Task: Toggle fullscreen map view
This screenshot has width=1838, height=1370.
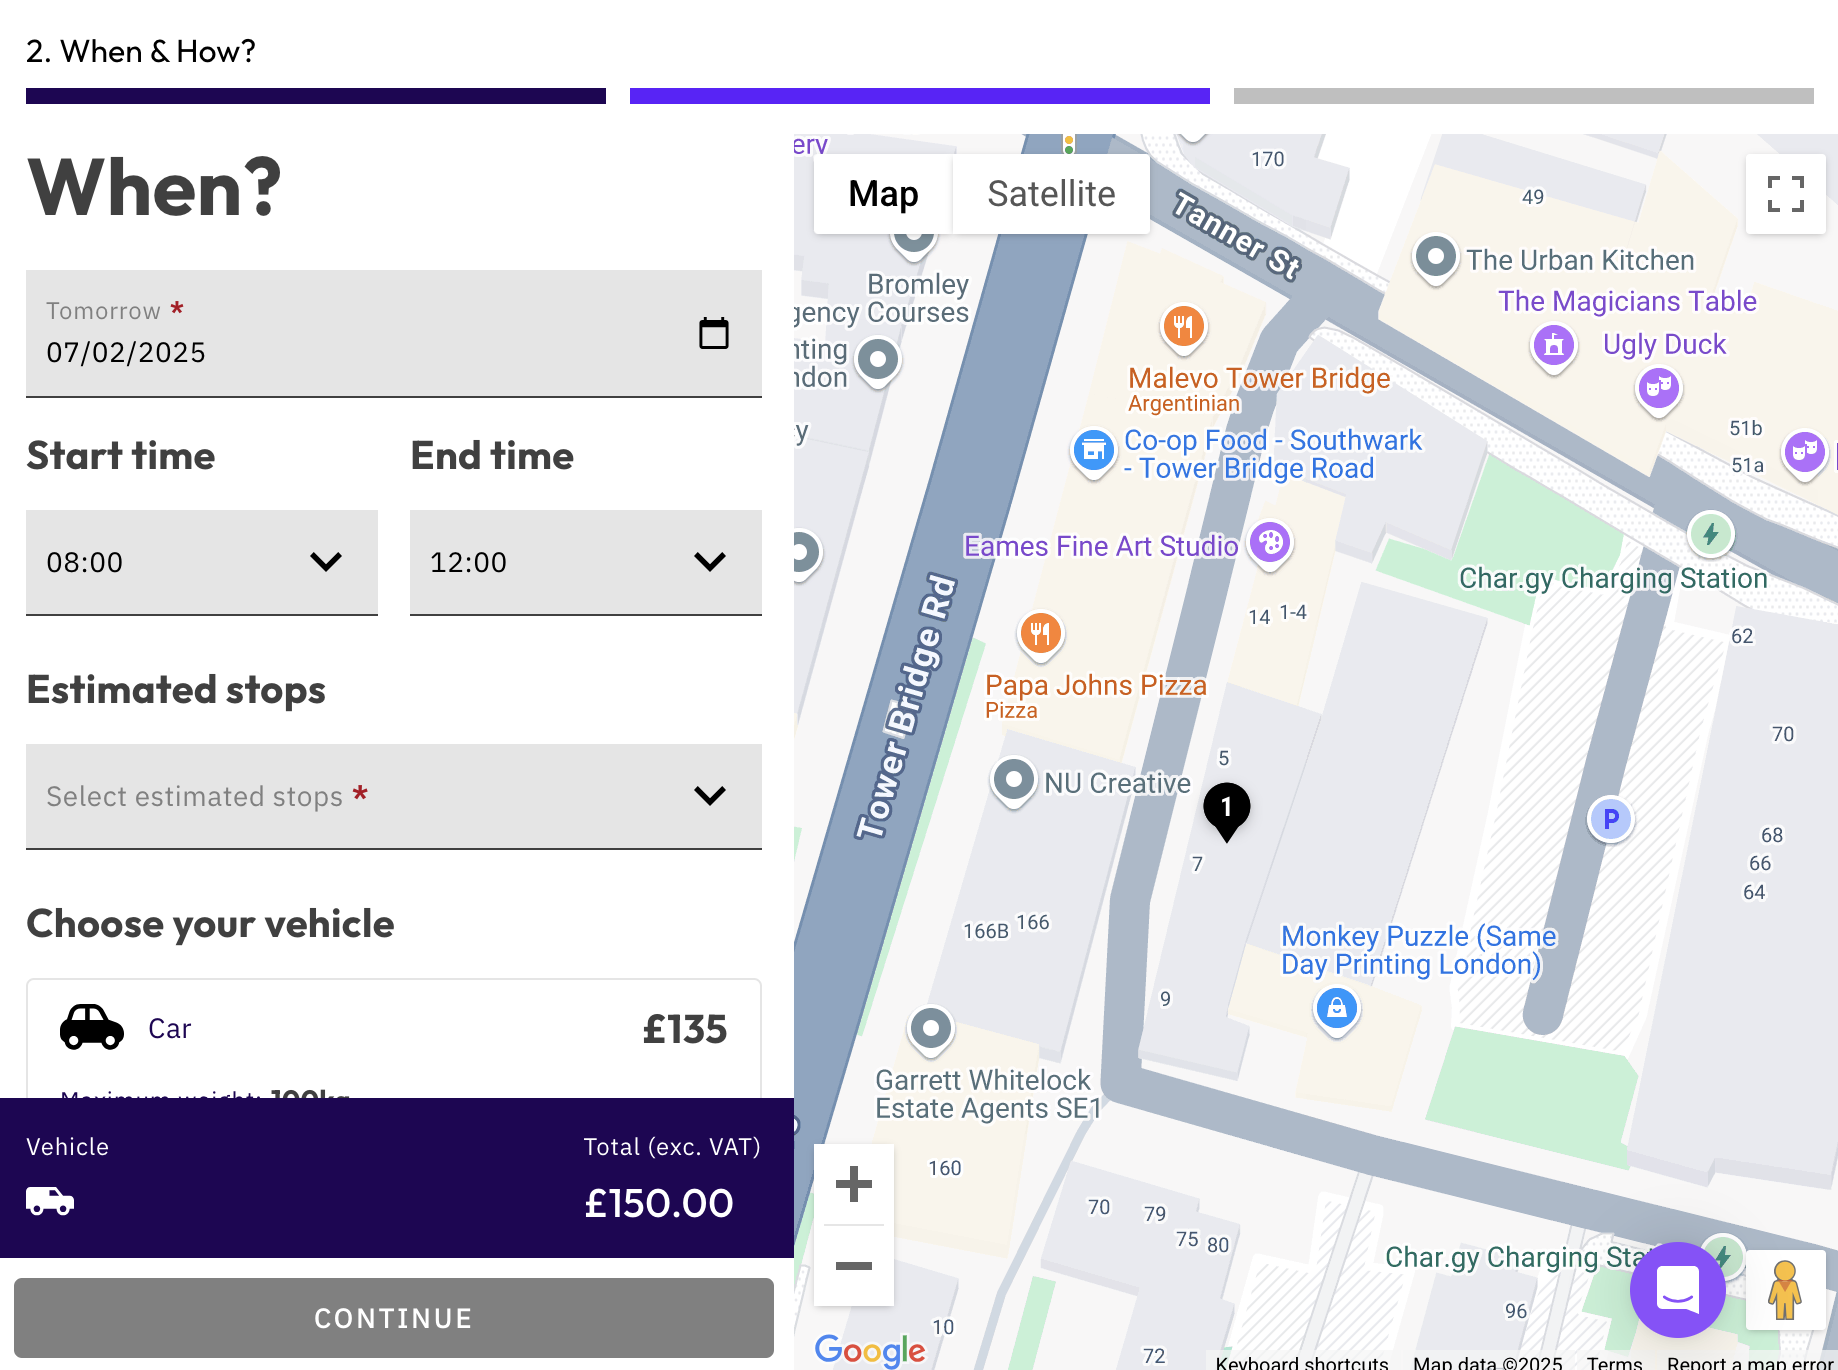Action: (x=1785, y=194)
